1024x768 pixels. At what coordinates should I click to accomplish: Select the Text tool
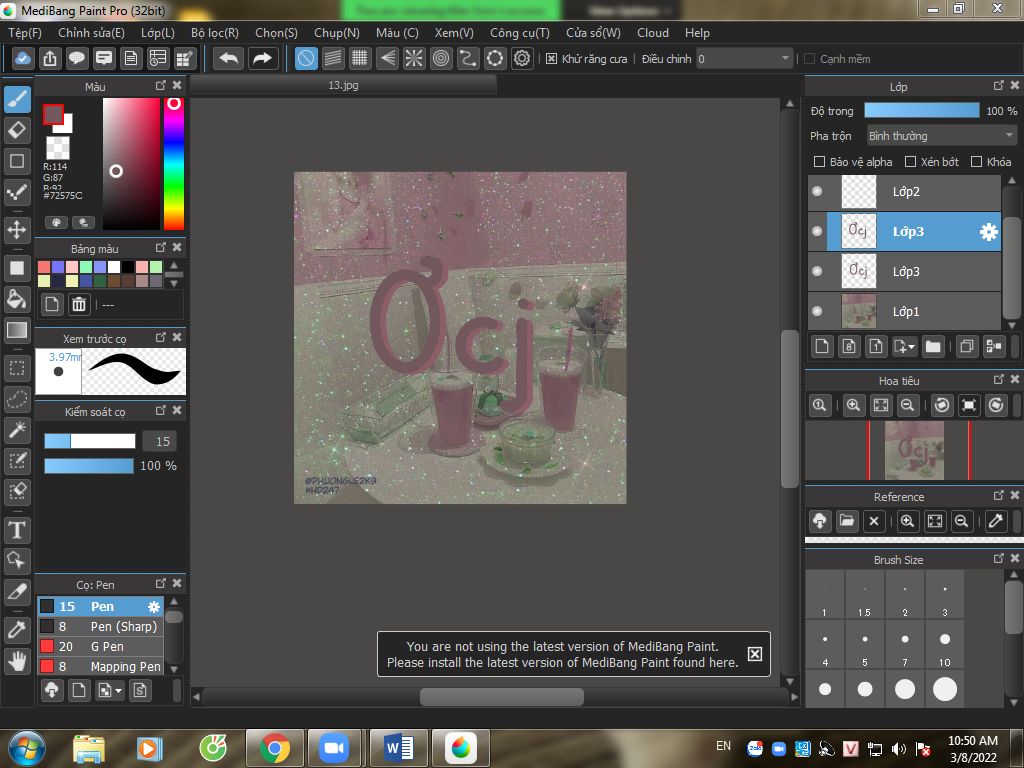coord(17,530)
